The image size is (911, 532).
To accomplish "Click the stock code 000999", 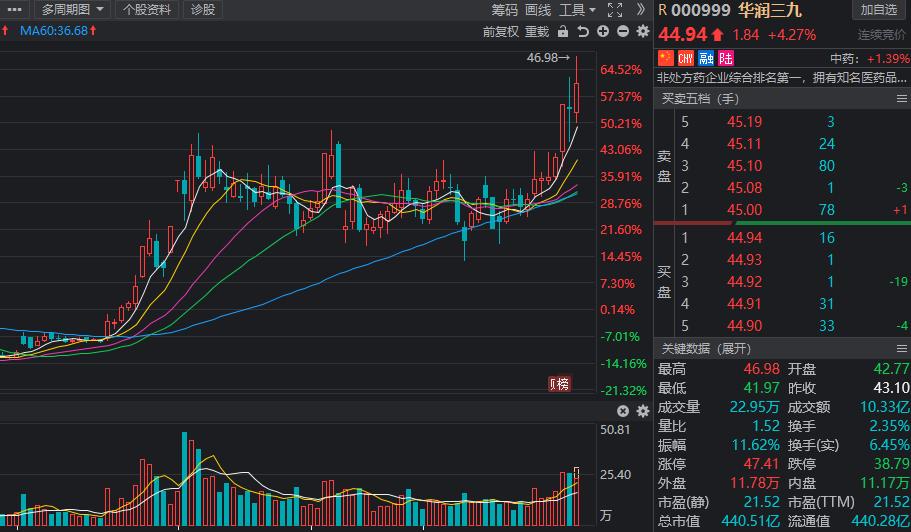I will coord(701,10).
